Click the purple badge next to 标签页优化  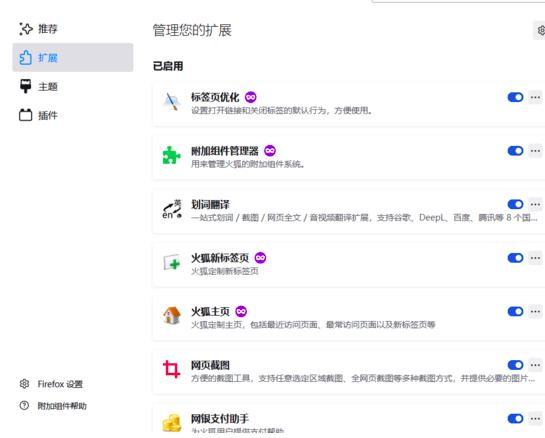pos(251,97)
